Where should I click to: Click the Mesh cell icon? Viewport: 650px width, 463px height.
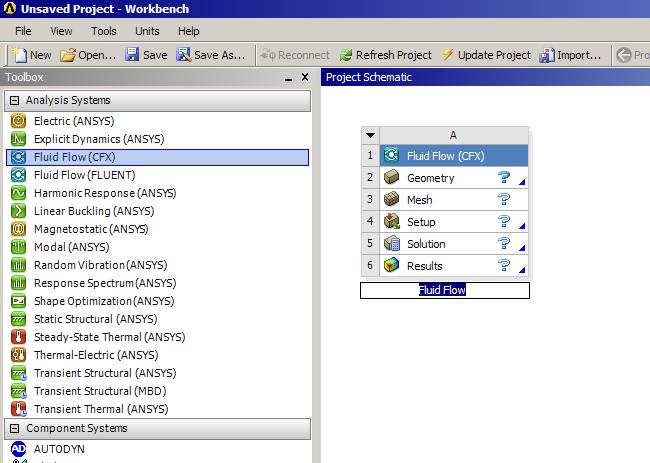coord(392,200)
